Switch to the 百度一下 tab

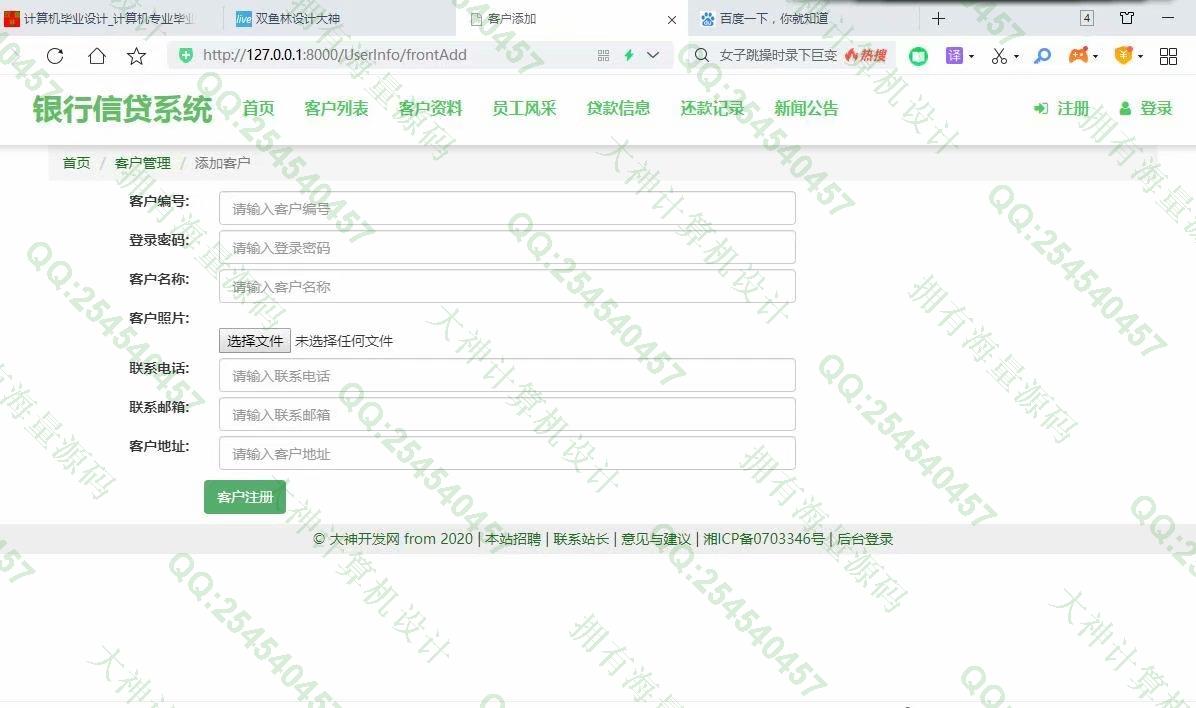point(802,18)
